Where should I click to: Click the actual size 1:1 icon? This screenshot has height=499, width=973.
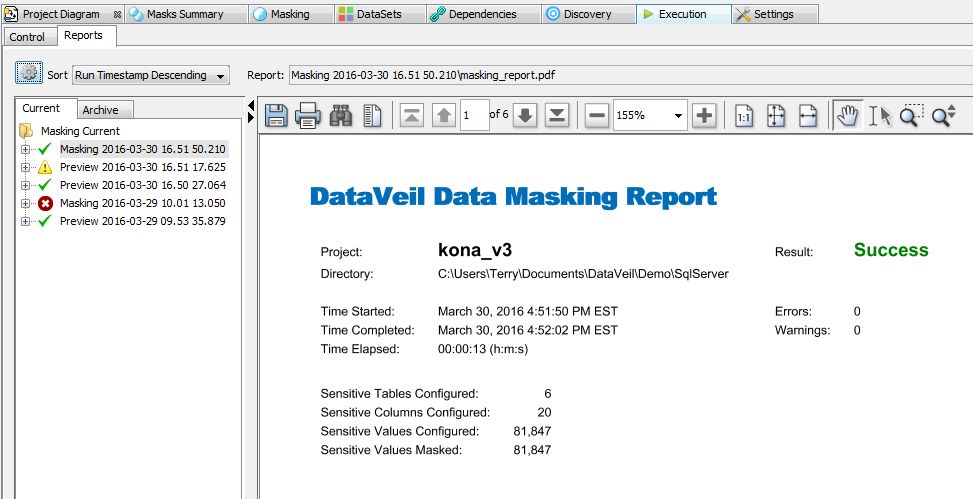(x=744, y=115)
